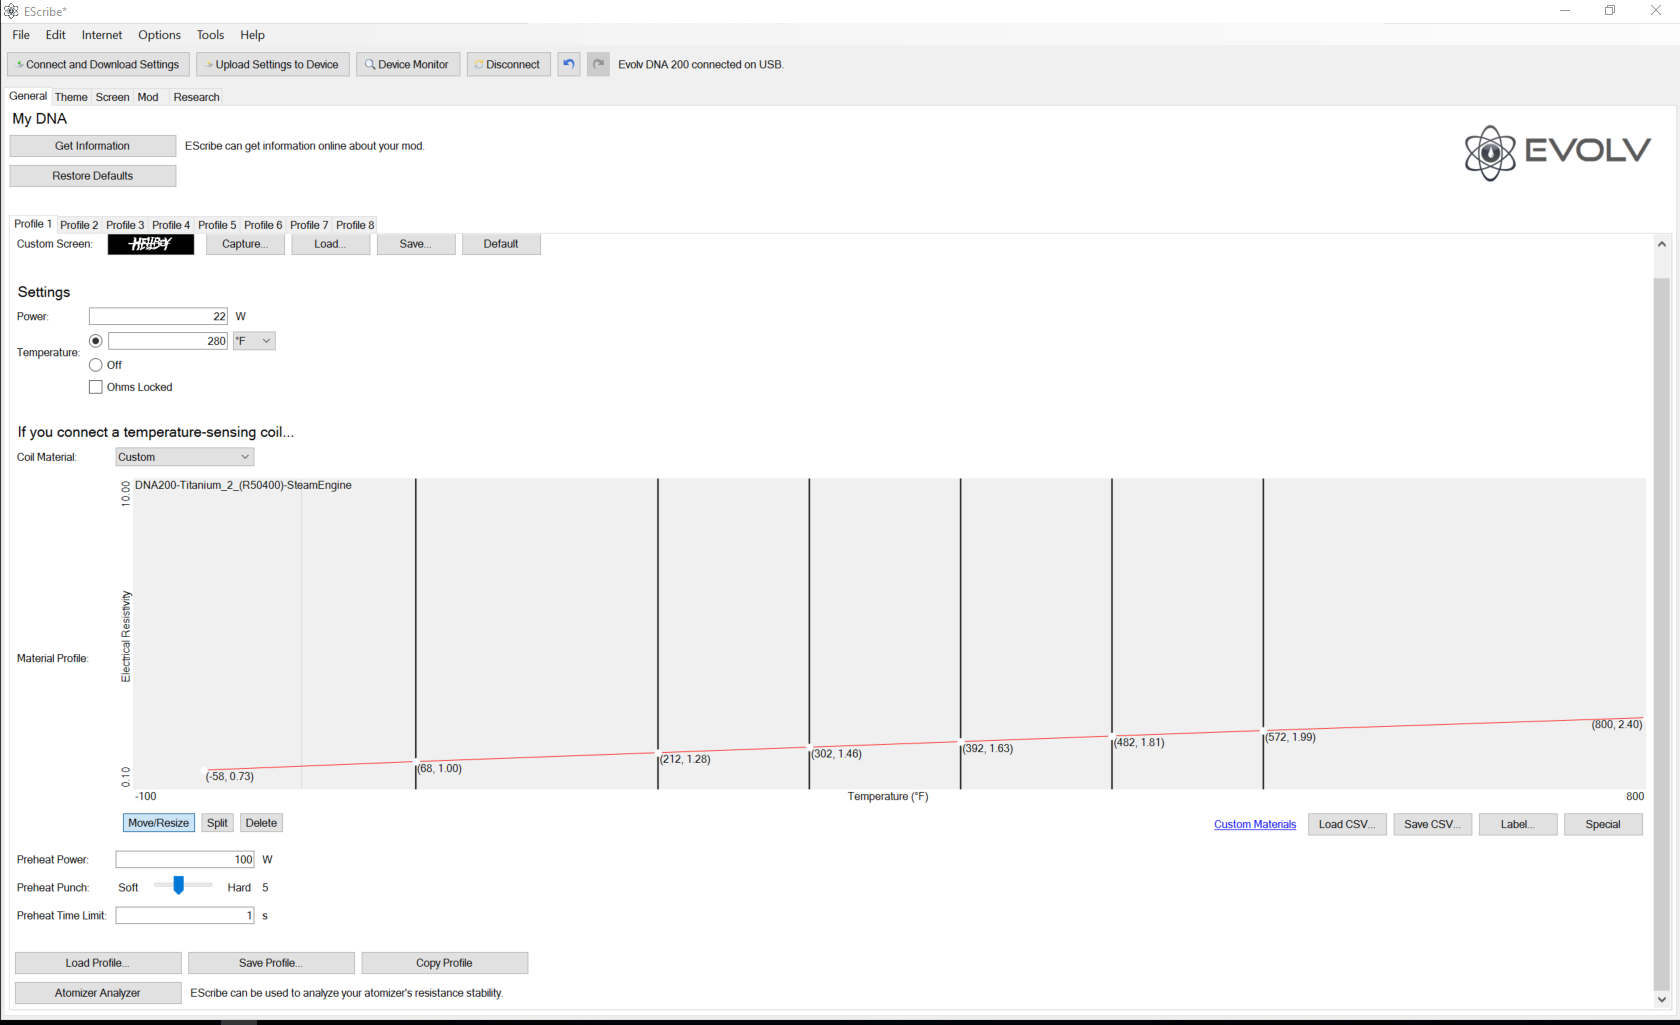
Task: Open the temperature unit °F dropdown
Action: tap(254, 341)
